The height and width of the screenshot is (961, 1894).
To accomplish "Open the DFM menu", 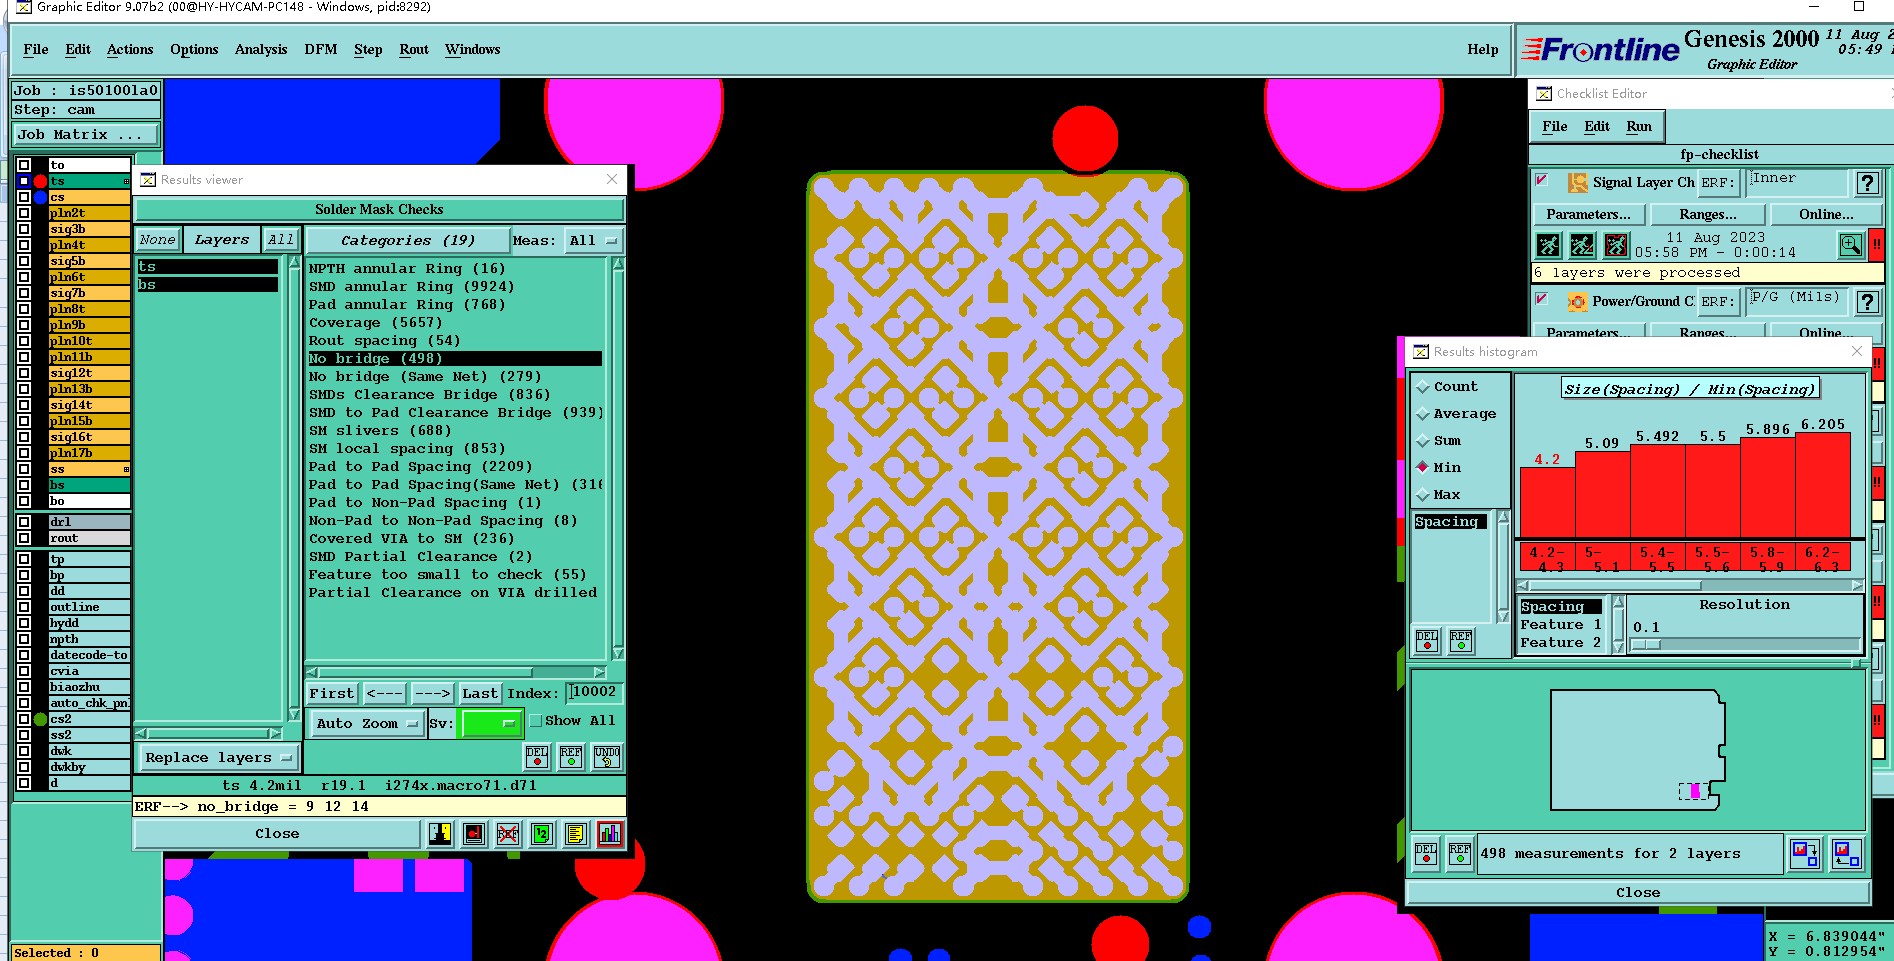I will [321, 50].
